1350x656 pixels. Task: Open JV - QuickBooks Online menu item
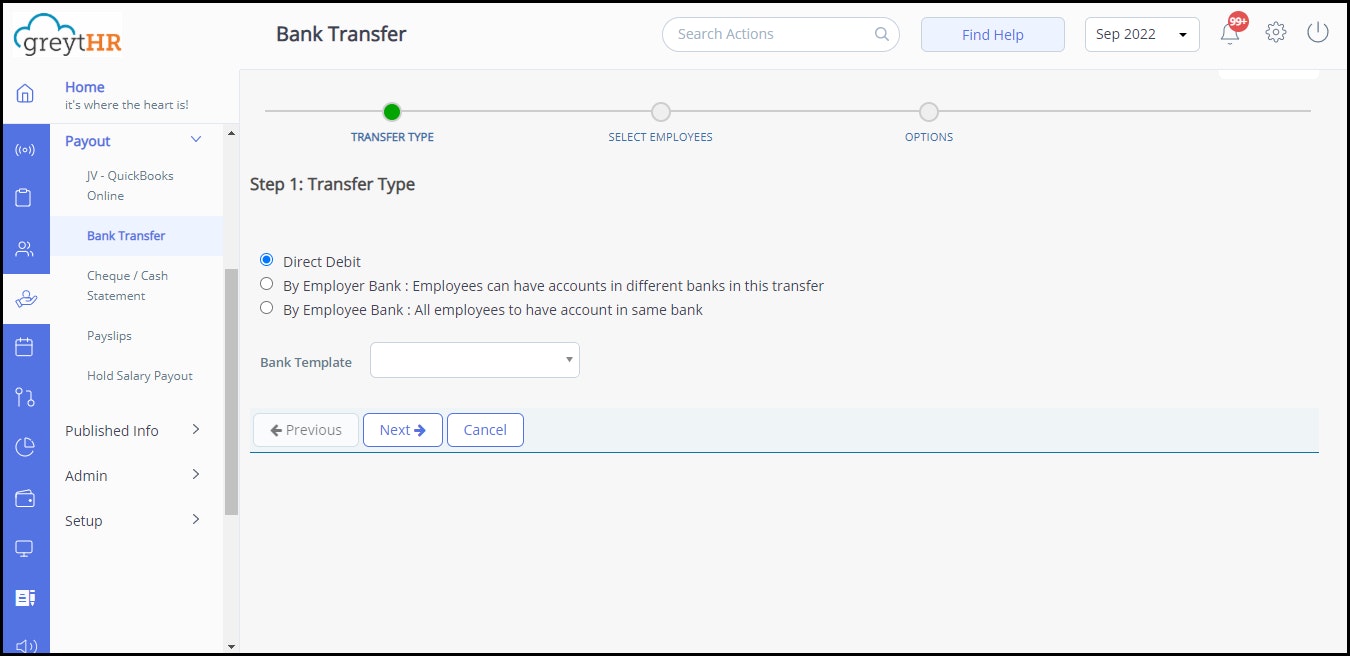[131, 186]
